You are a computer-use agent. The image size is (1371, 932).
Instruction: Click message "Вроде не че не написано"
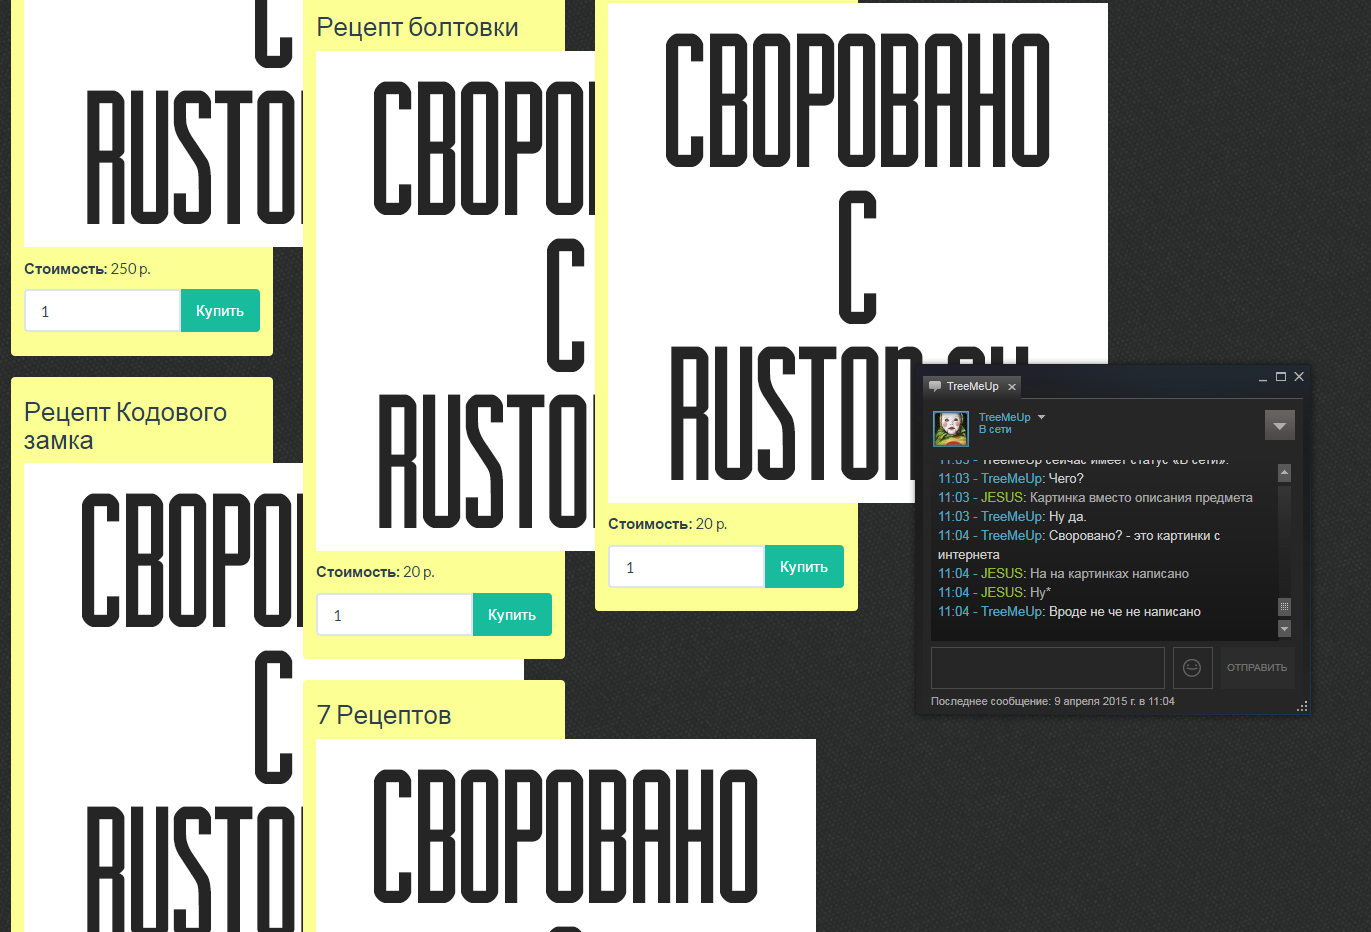point(1125,612)
